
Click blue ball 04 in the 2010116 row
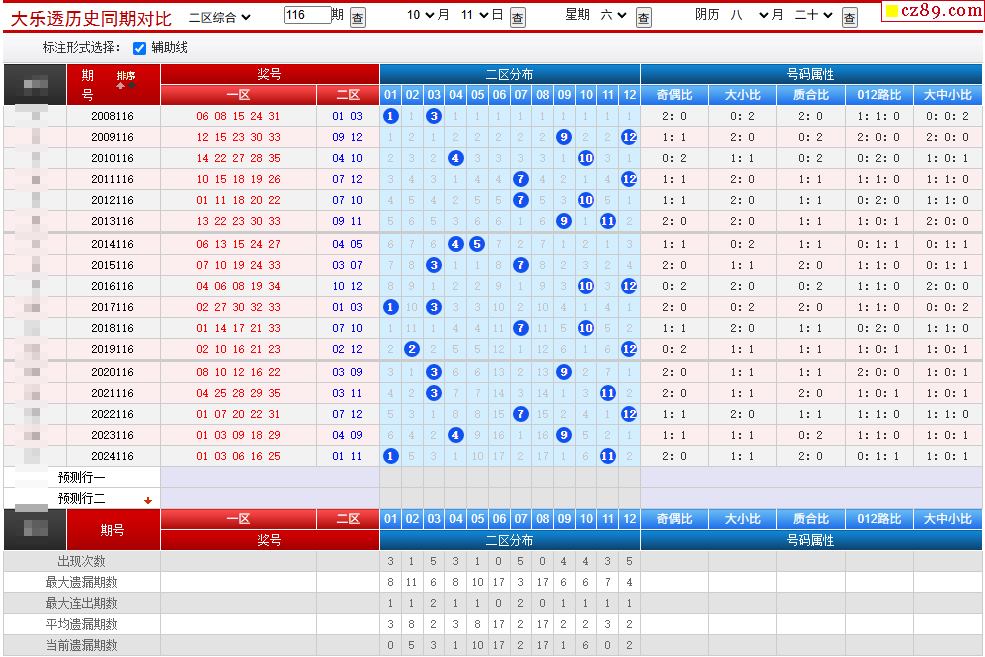(x=455, y=158)
